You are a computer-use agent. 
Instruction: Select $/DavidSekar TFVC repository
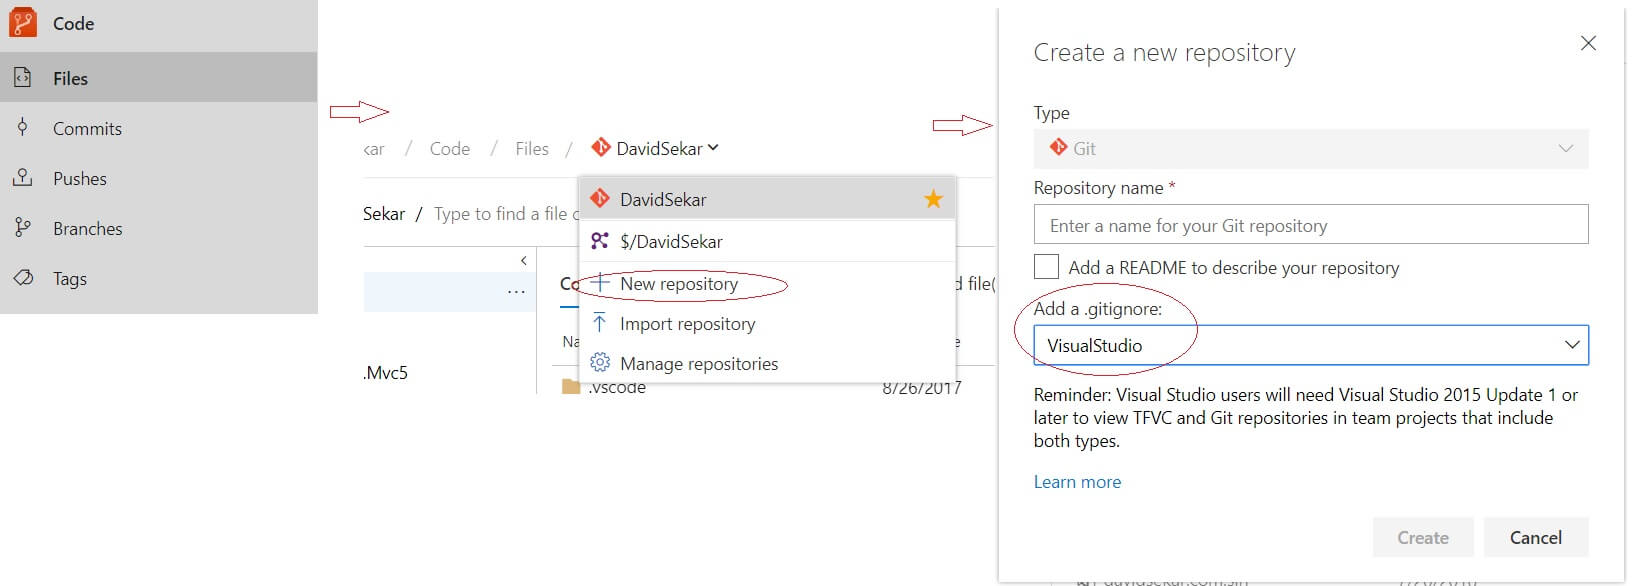[x=767, y=241]
